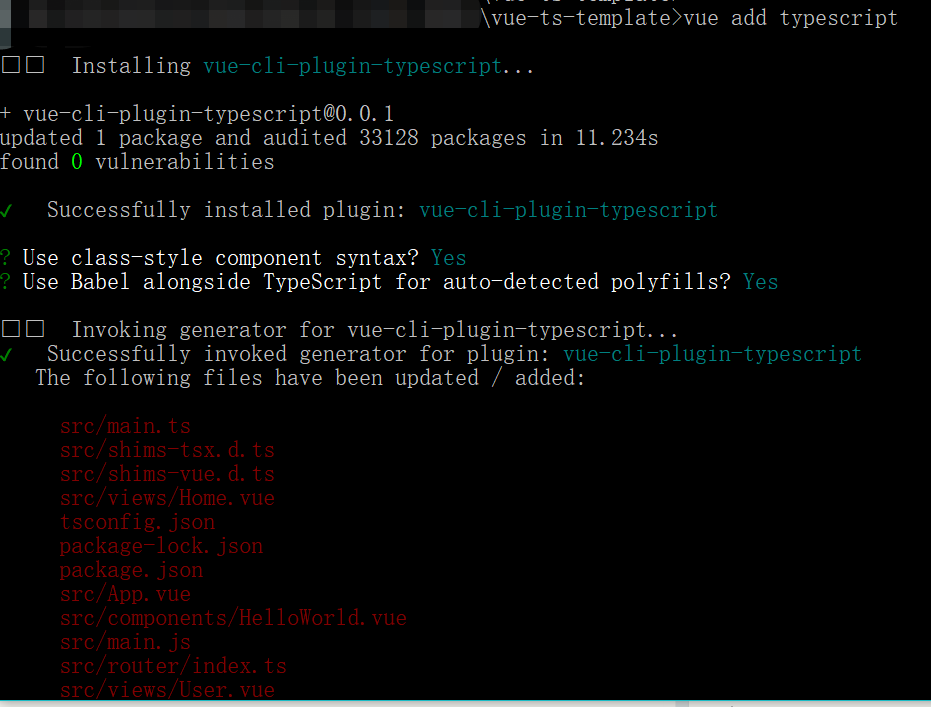Click the Yes answer for class-style syntax
The image size is (931, 707).
pos(448,258)
